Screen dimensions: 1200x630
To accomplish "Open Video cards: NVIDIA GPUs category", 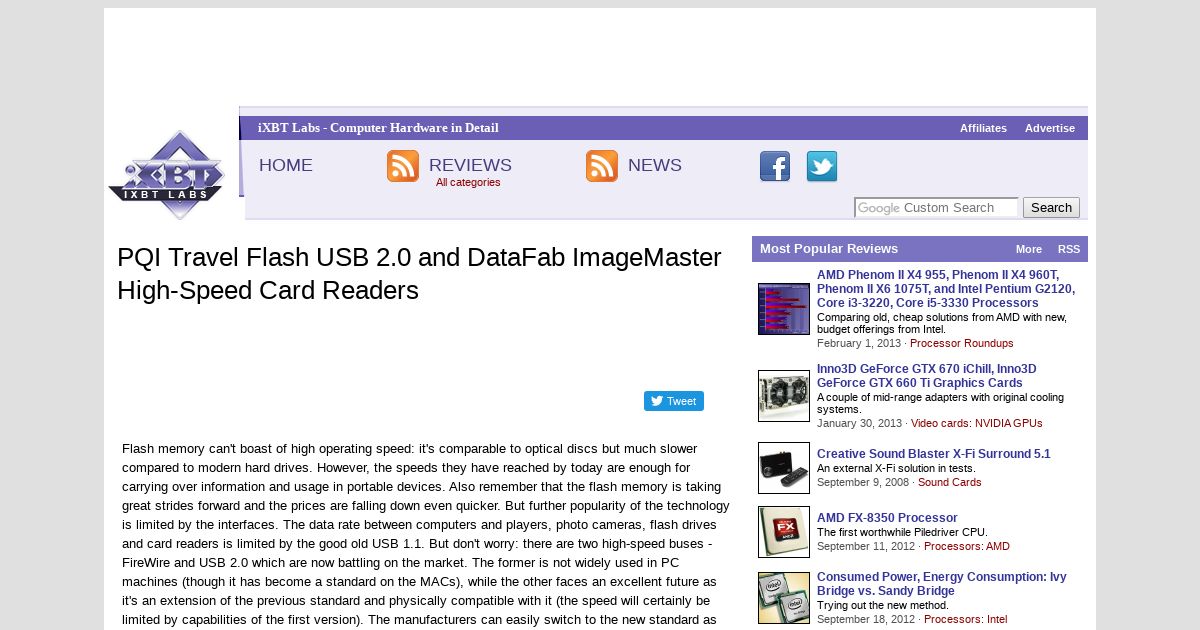I will (x=977, y=423).
